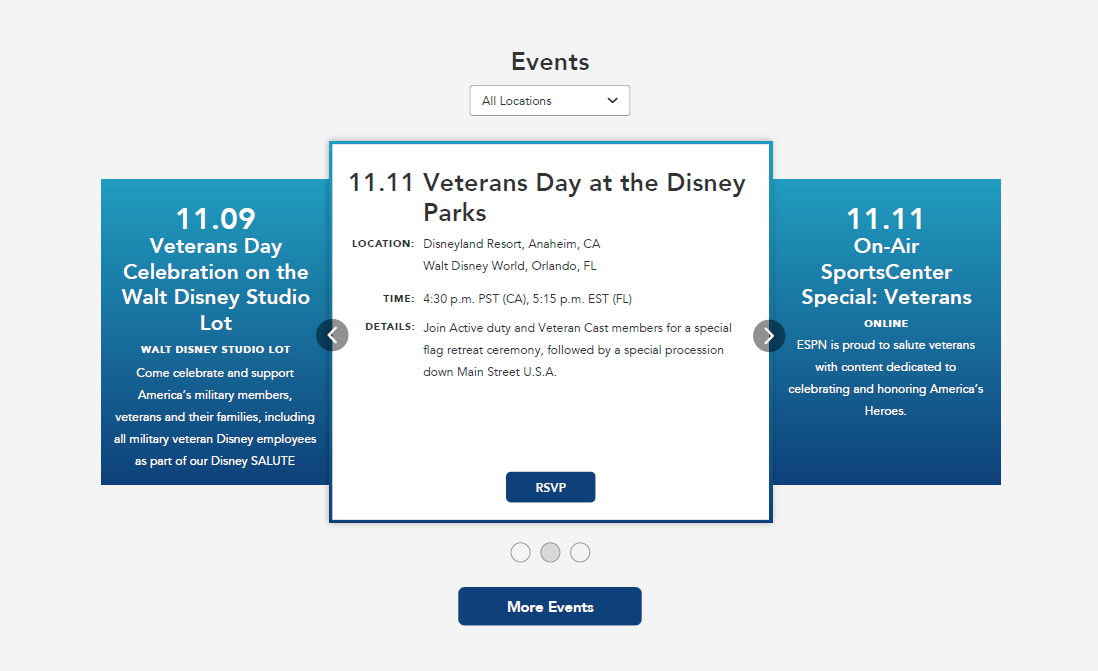The height and width of the screenshot is (671, 1098).
Task: Click the LOCATION label in the center card
Action: [x=383, y=244]
